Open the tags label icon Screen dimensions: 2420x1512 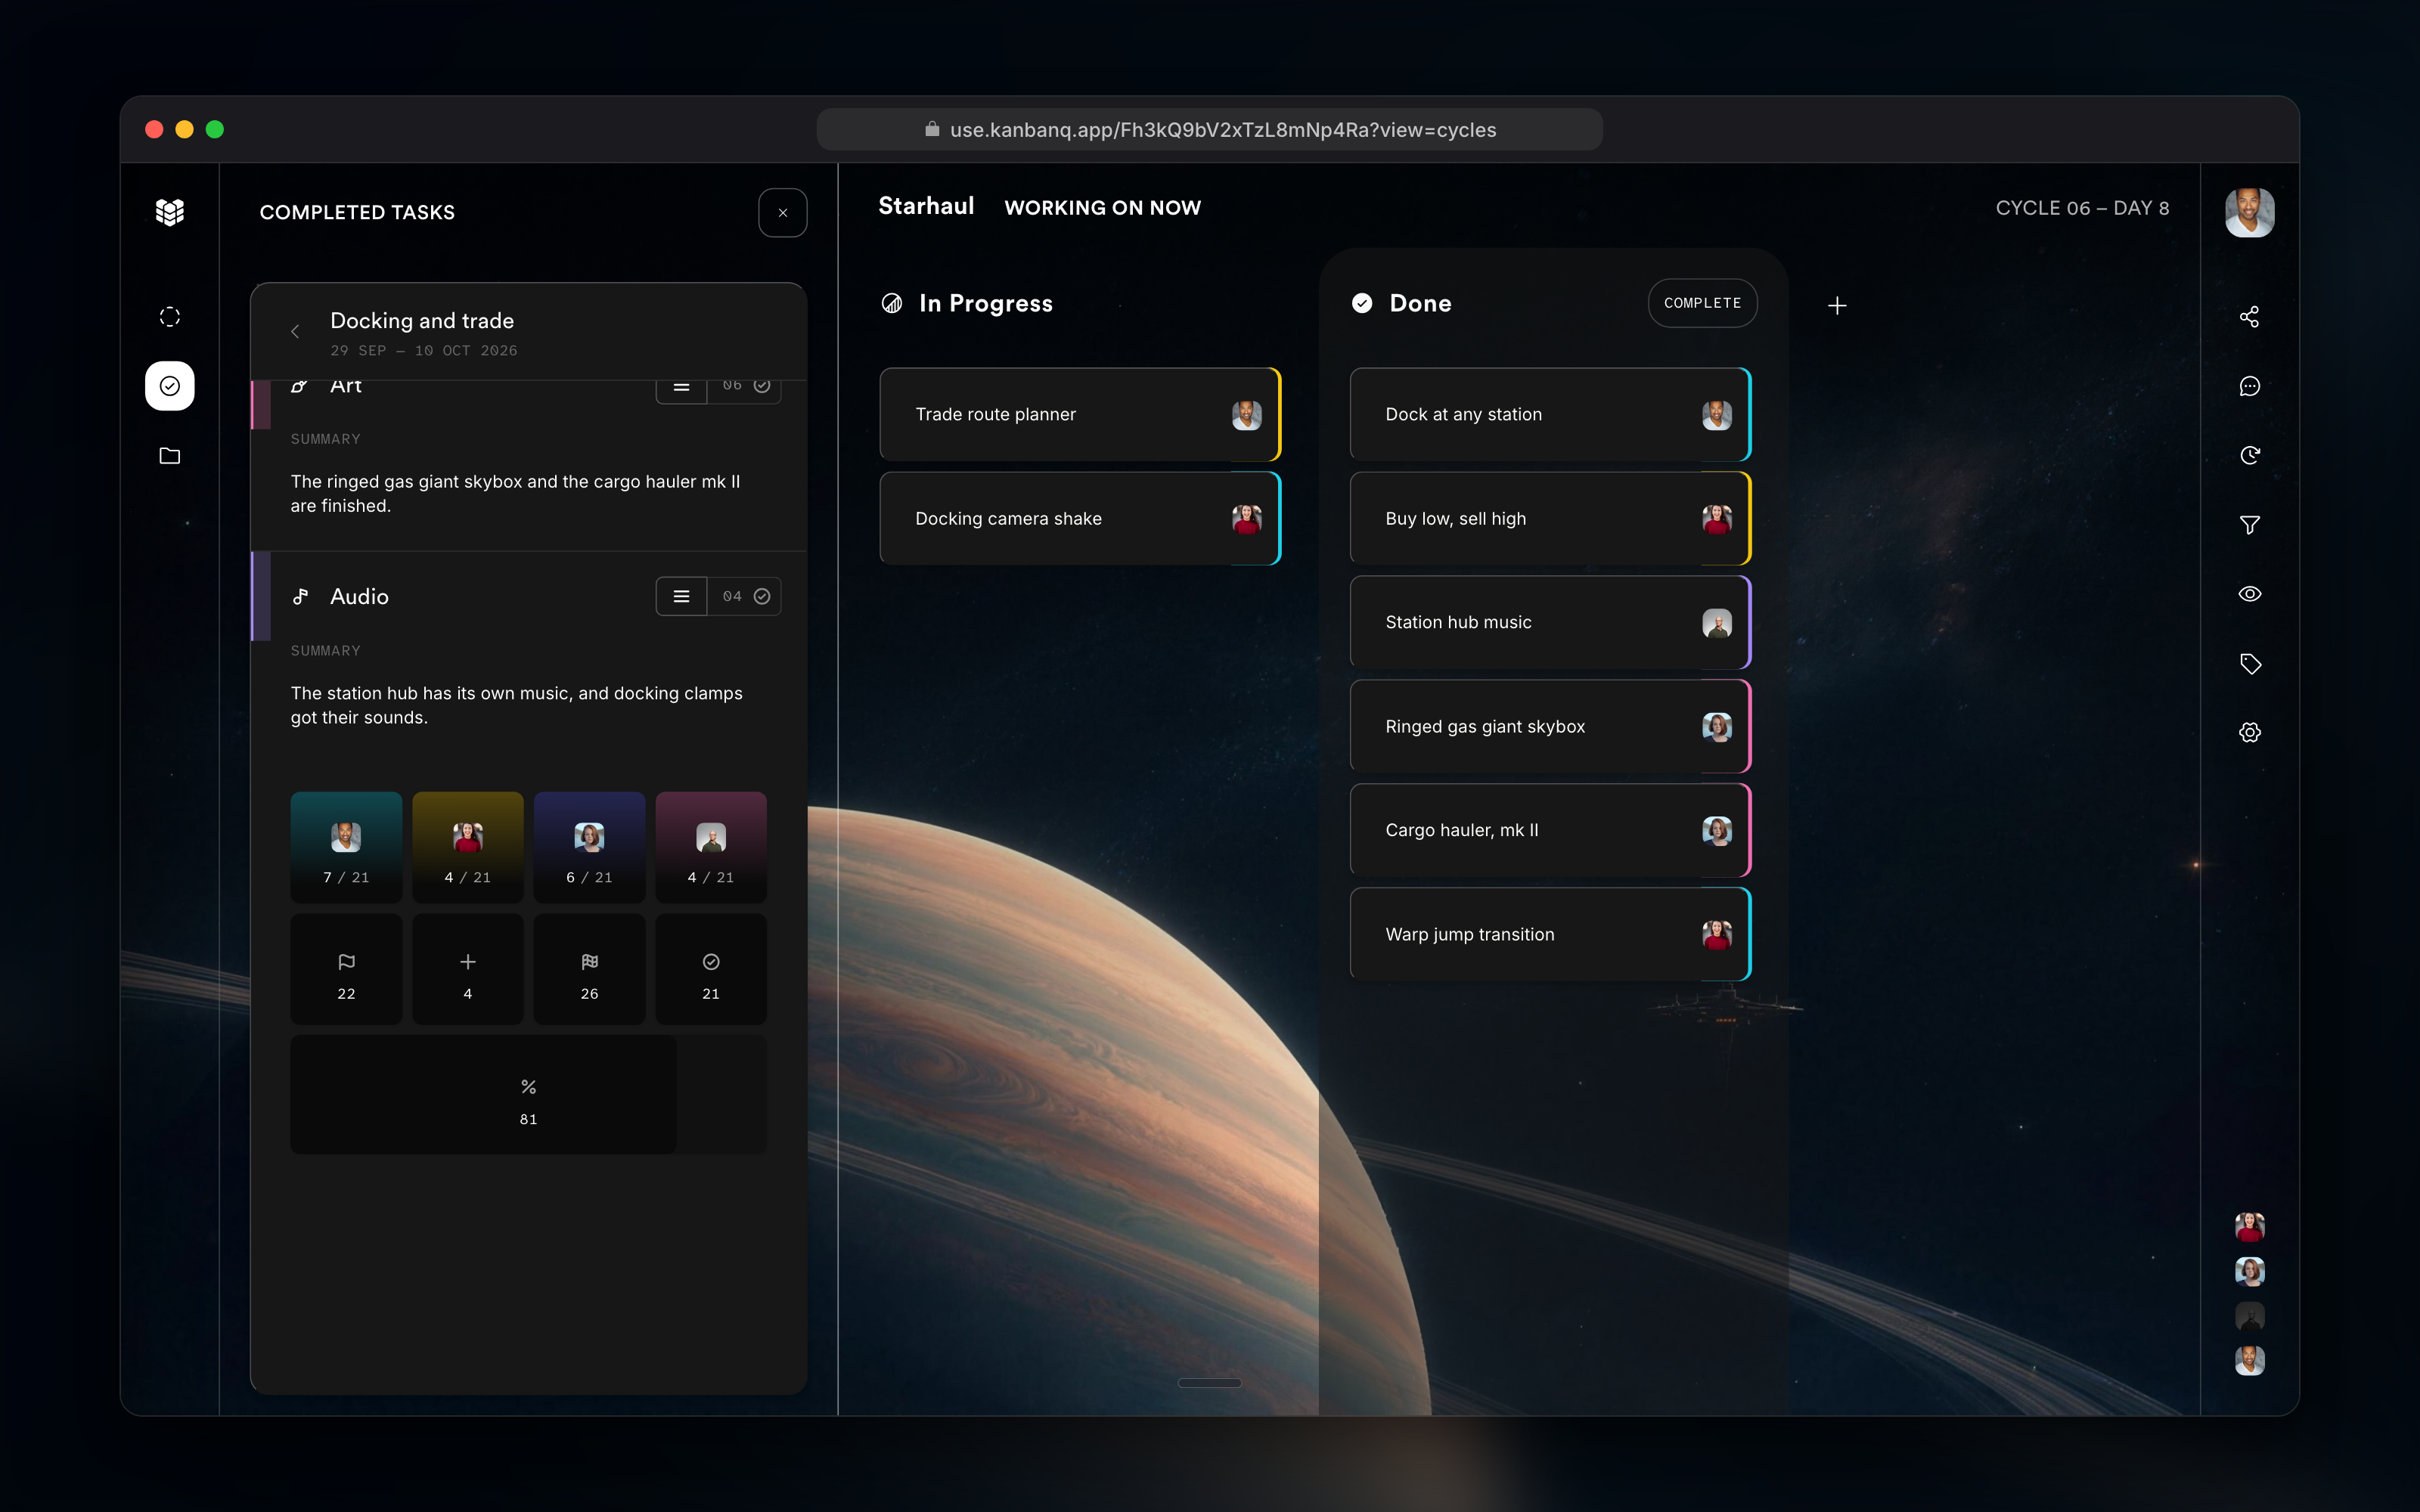[2249, 664]
